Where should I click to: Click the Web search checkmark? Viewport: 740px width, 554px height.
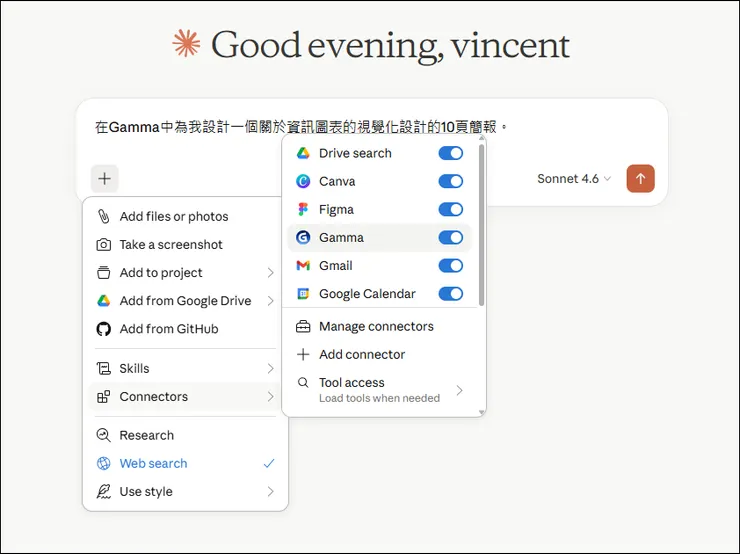coord(269,463)
